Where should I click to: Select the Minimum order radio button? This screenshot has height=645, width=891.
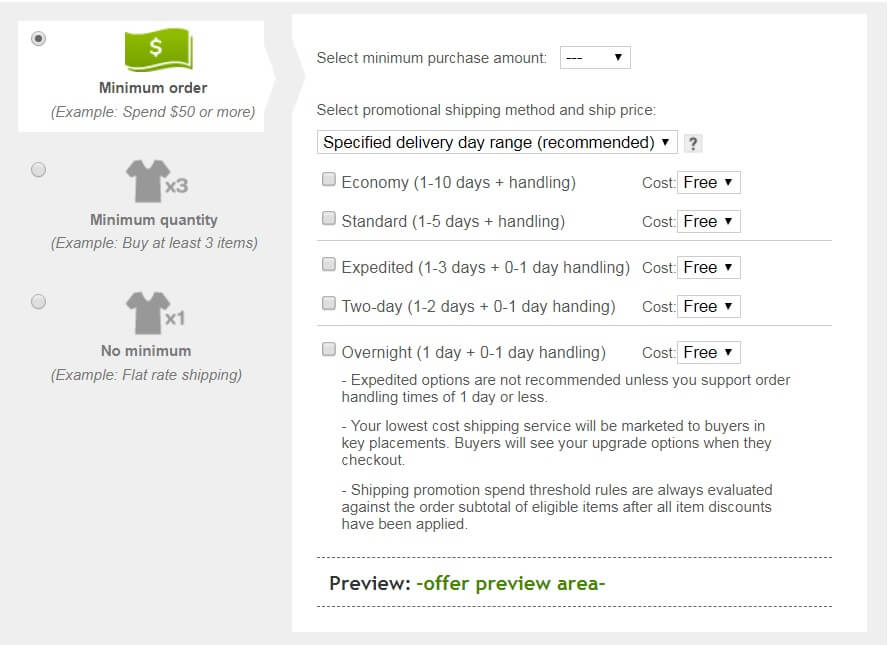38,39
